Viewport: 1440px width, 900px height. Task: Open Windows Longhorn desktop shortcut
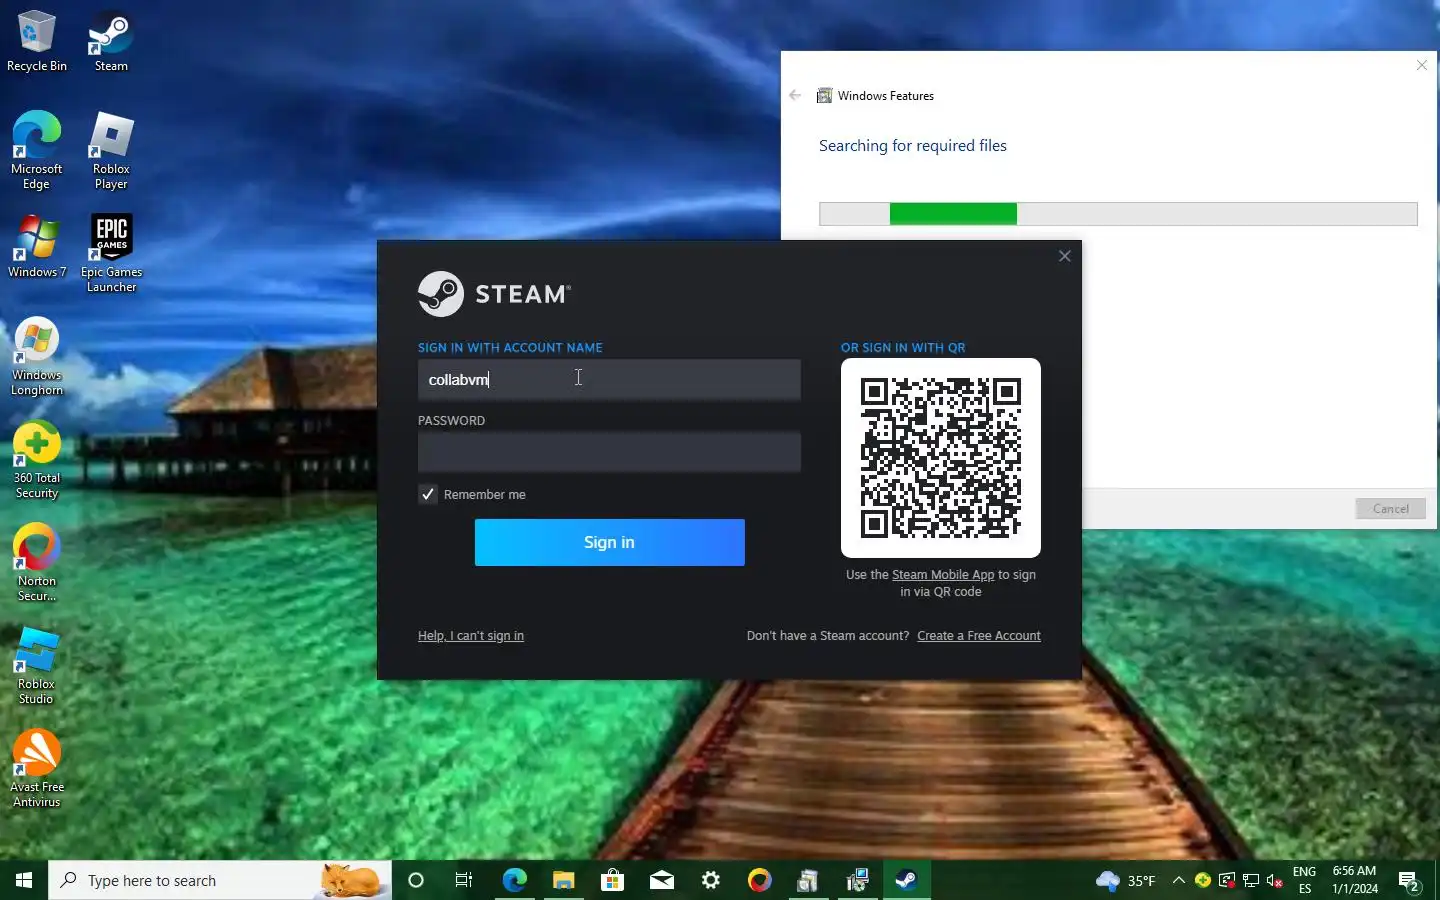tap(37, 357)
